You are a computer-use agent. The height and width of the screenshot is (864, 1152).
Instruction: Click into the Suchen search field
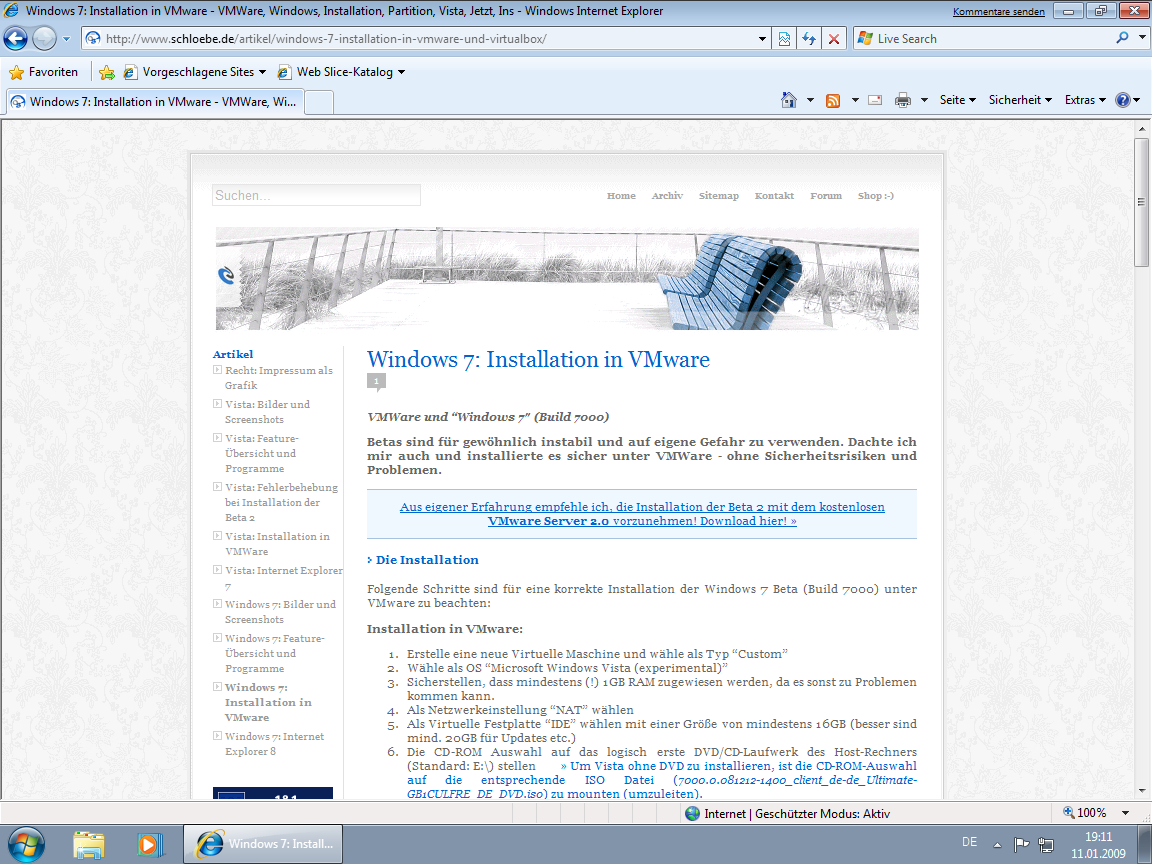316,196
